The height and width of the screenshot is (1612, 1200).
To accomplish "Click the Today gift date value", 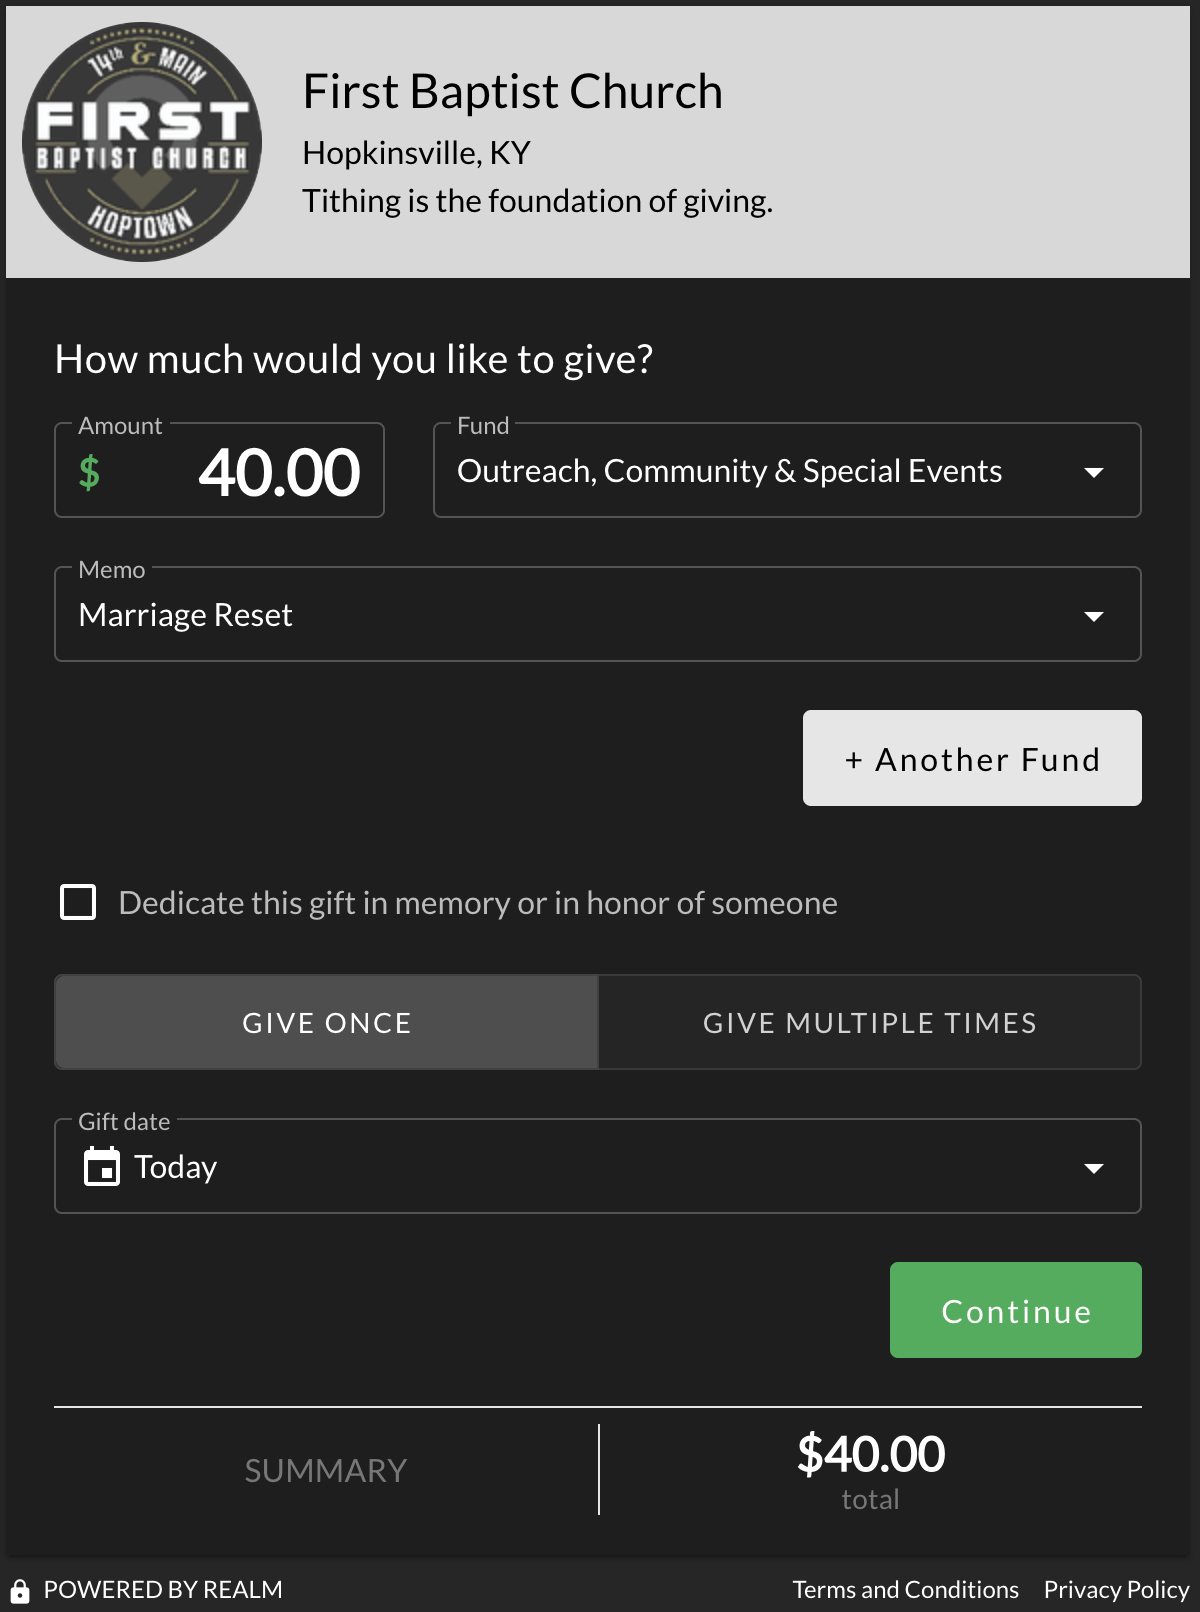I will [176, 1167].
